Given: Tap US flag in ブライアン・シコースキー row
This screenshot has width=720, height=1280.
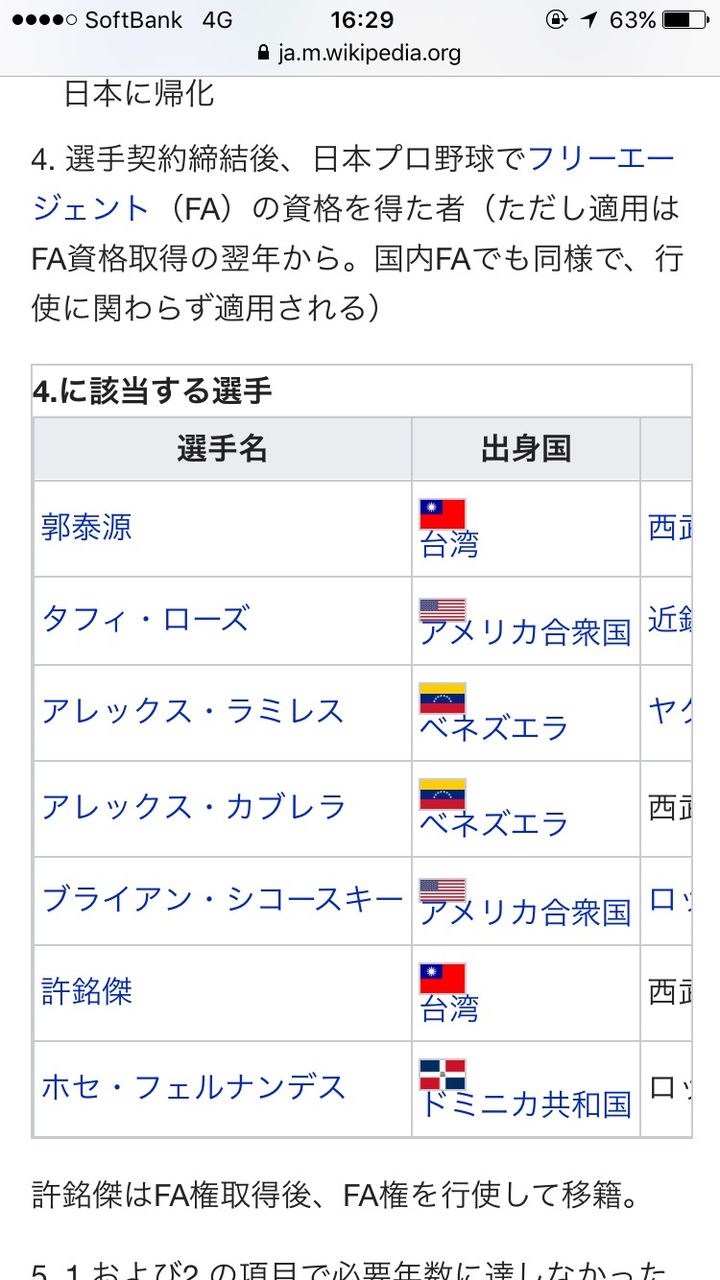Looking at the screenshot, I should [x=442, y=889].
